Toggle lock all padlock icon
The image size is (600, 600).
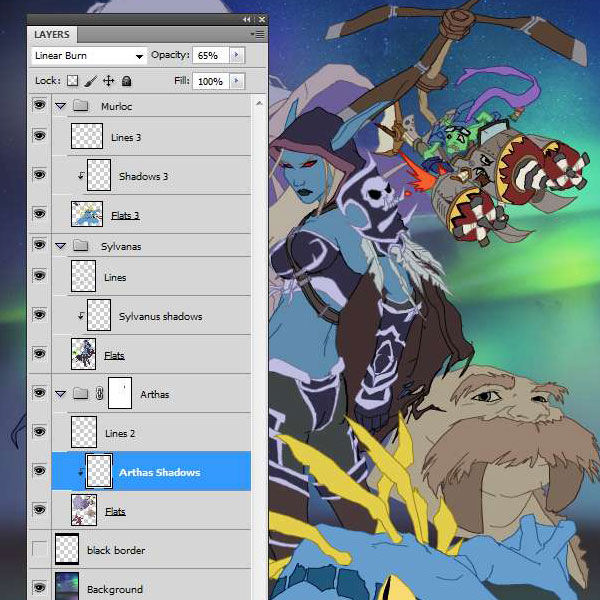(126, 81)
